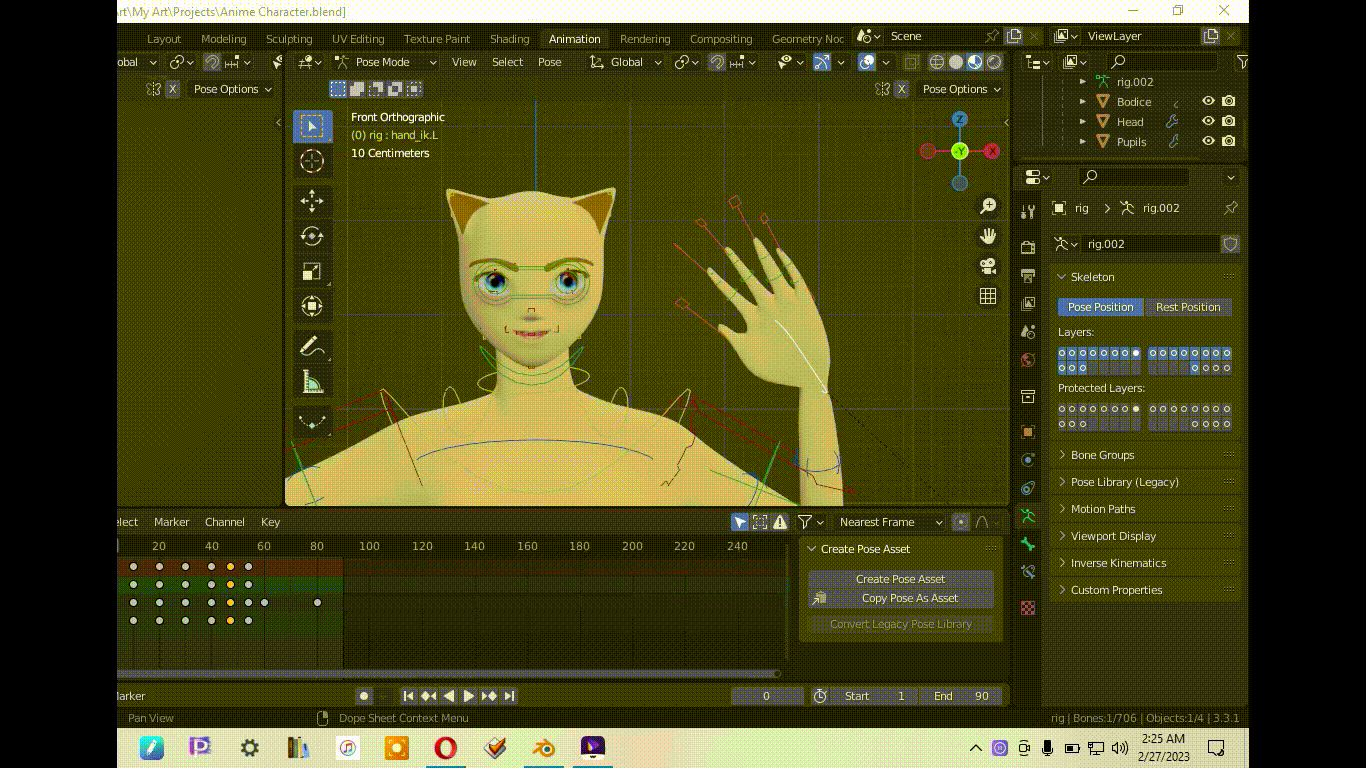Activate the Move tool
Screen dimensions: 1366x768
click(312, 200)
